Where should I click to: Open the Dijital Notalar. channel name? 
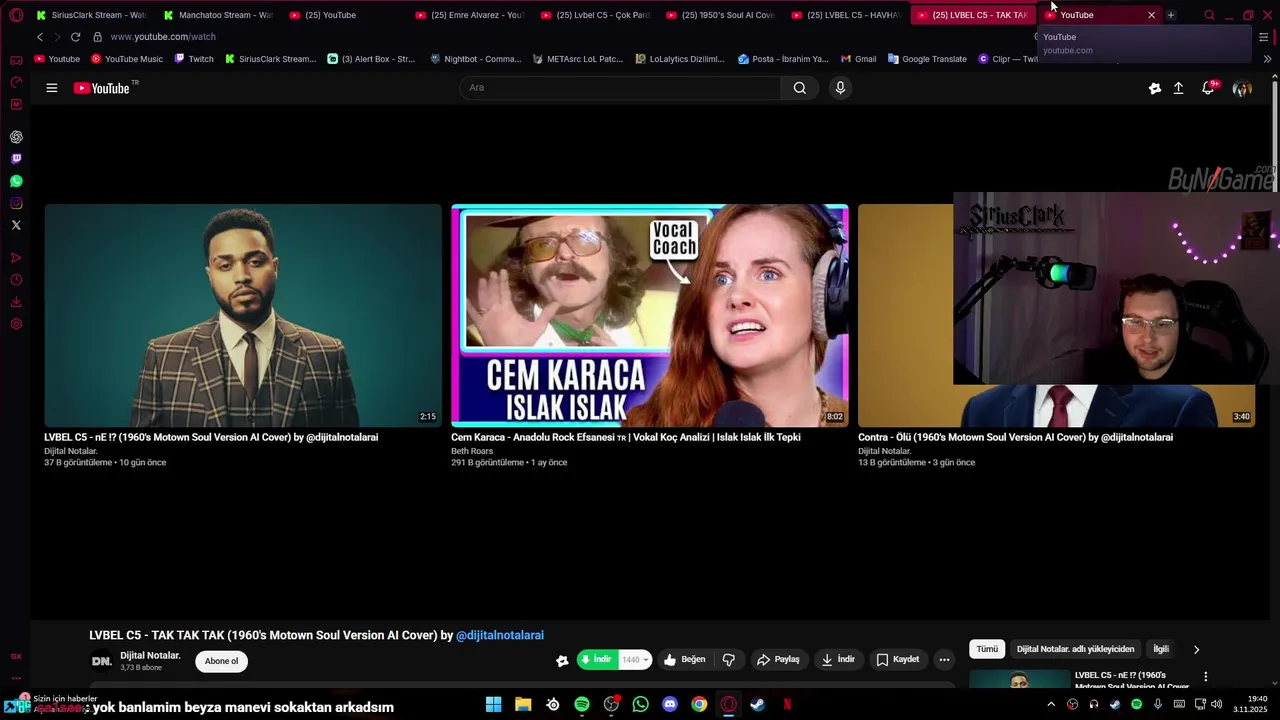point(150,656)
